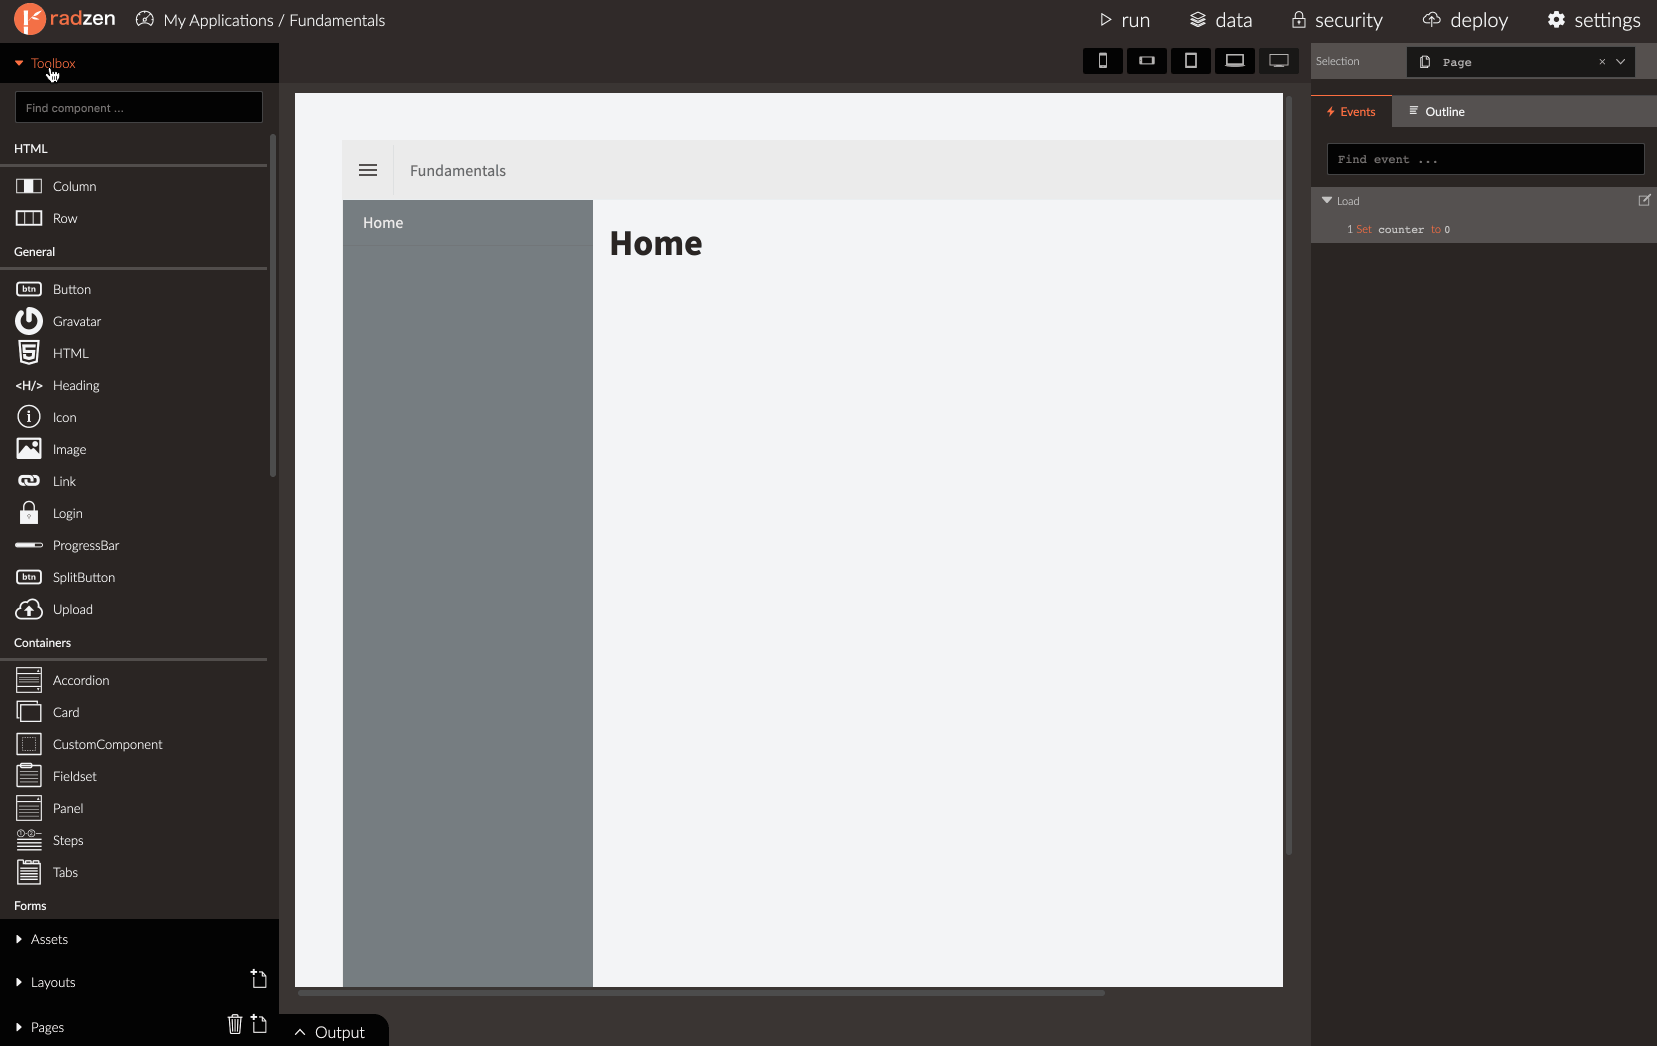
Task: Open the security menu in the top bar
Action: [1337, 20]
